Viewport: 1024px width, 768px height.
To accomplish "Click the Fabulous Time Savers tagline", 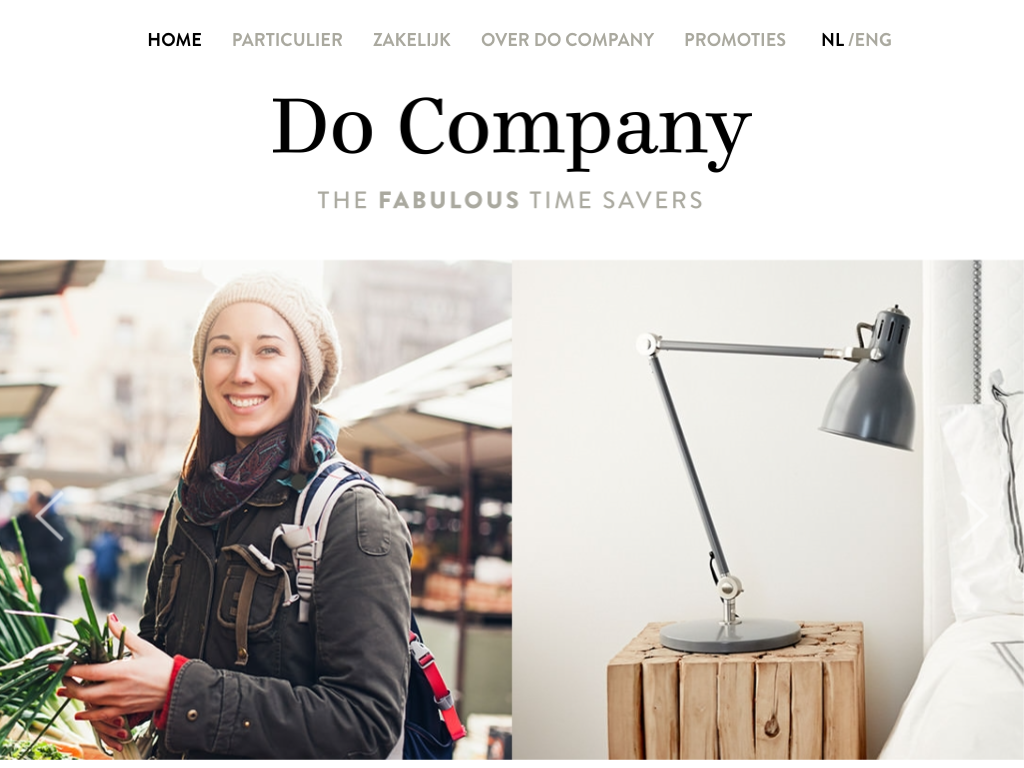I will click(510, 200).
